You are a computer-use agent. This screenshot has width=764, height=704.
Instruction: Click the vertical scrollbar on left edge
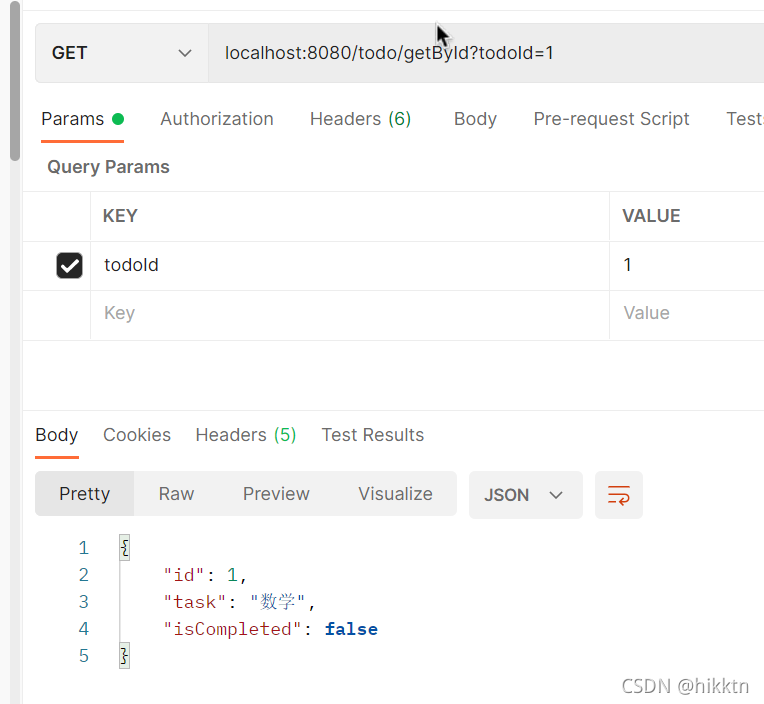click(15, 81)
